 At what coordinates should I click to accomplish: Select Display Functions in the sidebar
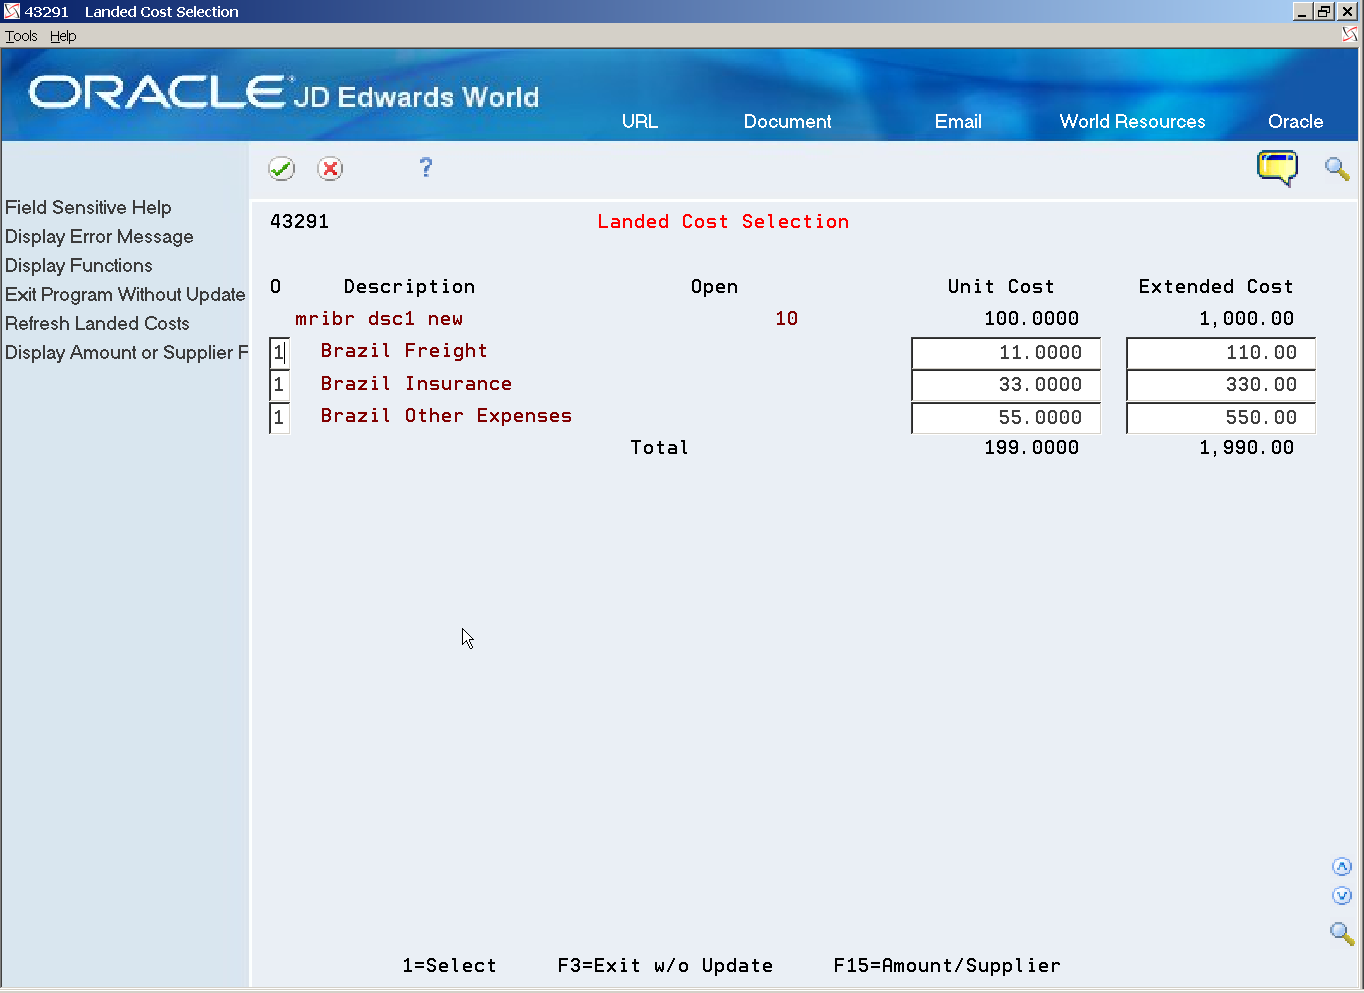[x=79, y=265]
